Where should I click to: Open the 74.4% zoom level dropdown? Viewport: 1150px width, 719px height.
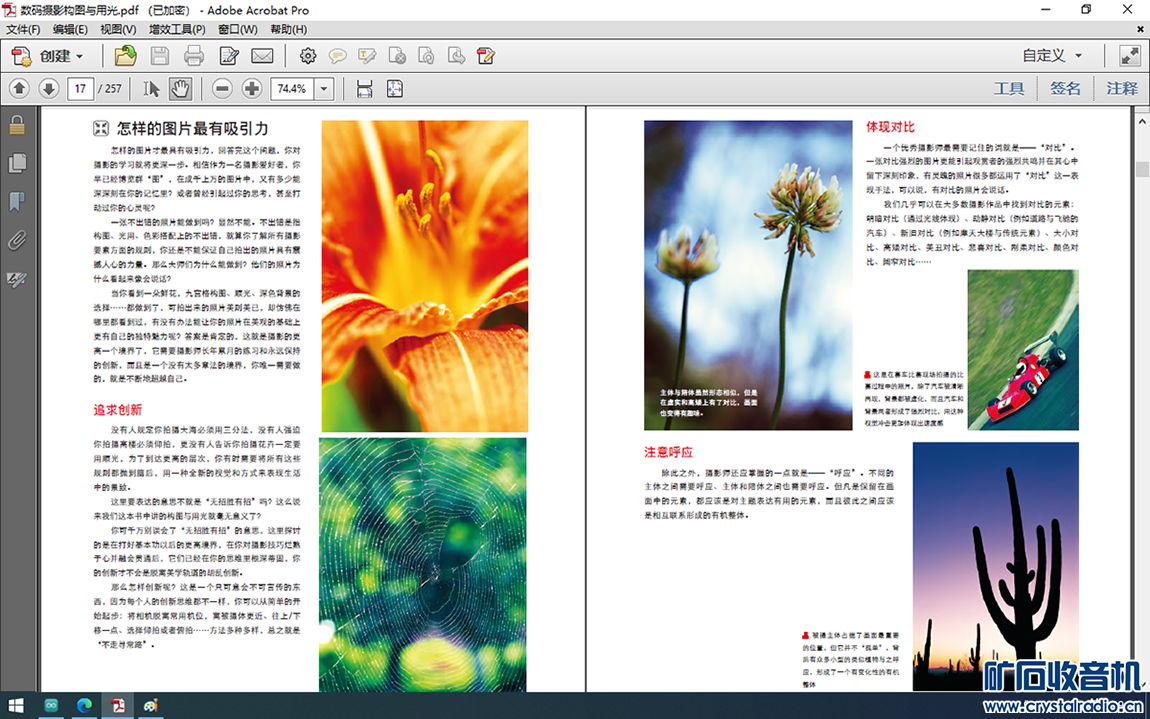tap(324, 89)
